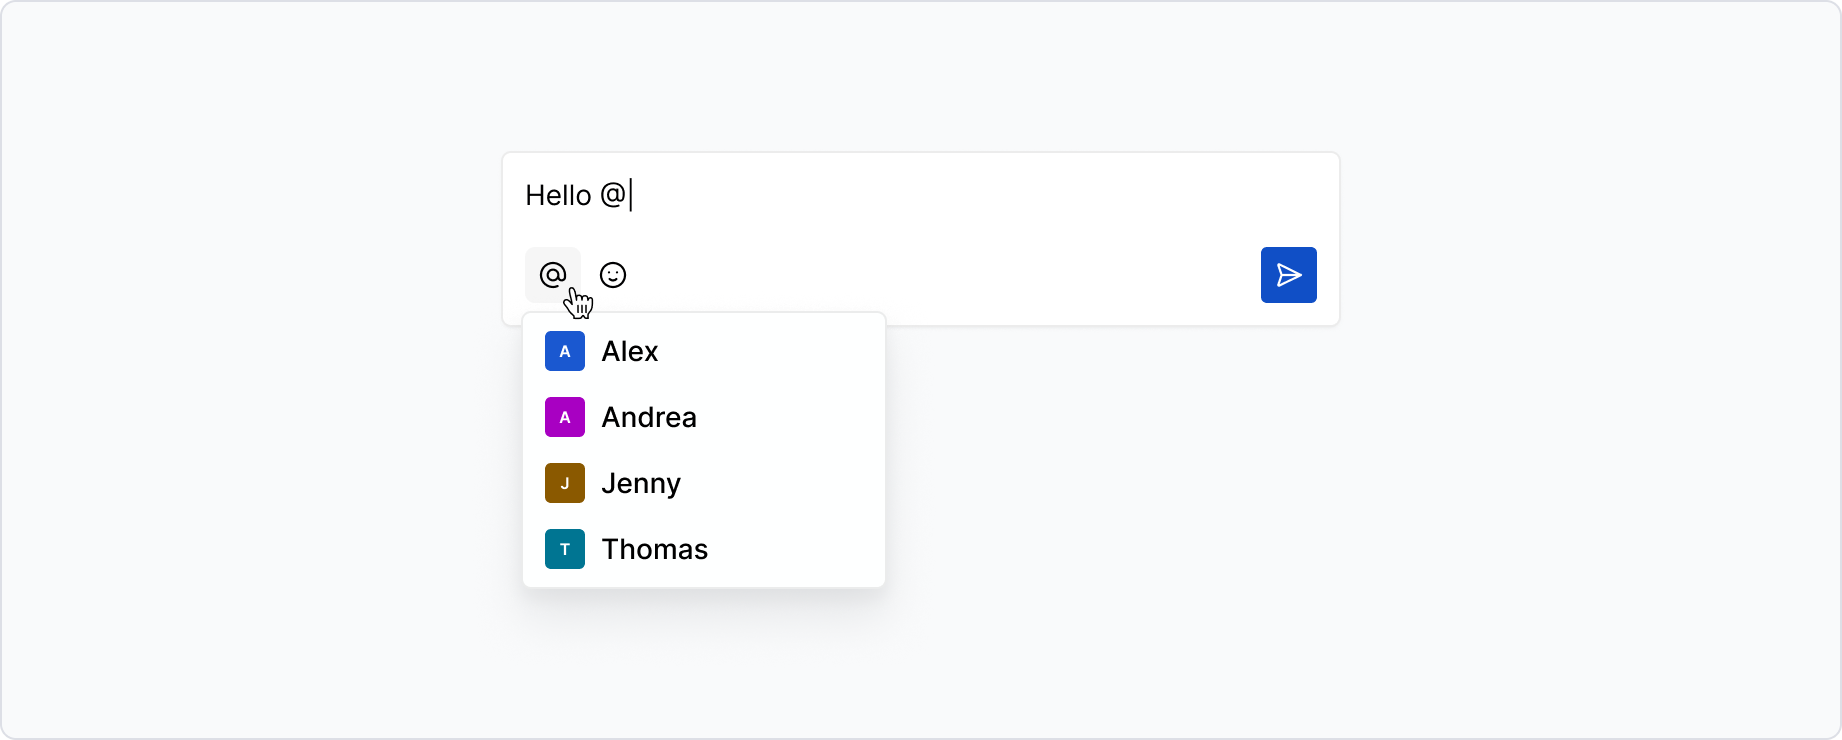
Task: Select Thomas's teal avatar icon
Action: click(x=565, y=549)
